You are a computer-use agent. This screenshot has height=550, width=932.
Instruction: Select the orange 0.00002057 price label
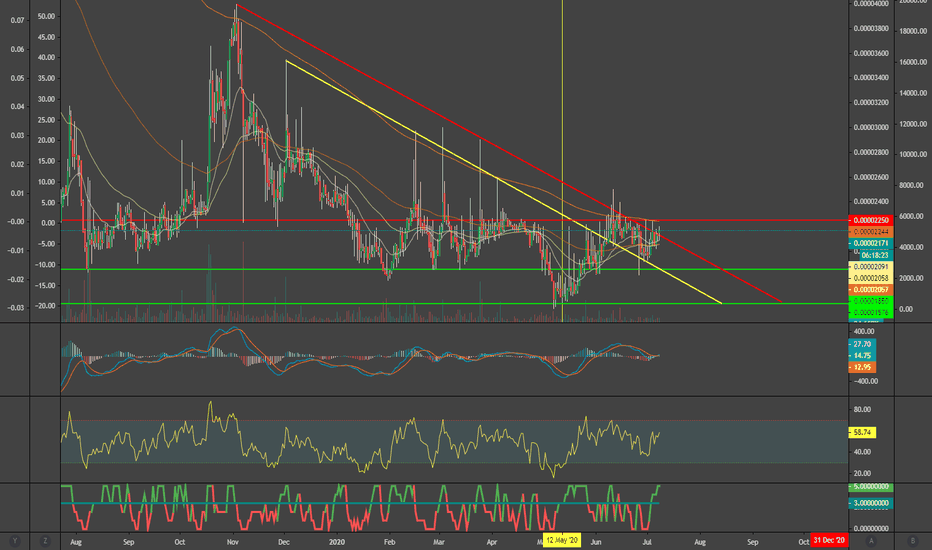click(871, 290)
